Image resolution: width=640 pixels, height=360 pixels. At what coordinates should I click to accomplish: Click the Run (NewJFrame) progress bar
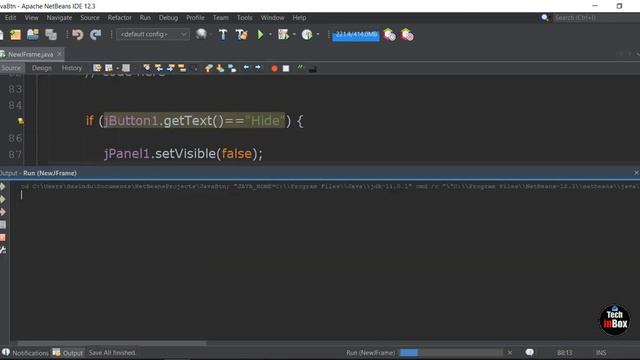click(x=451, y=353)
